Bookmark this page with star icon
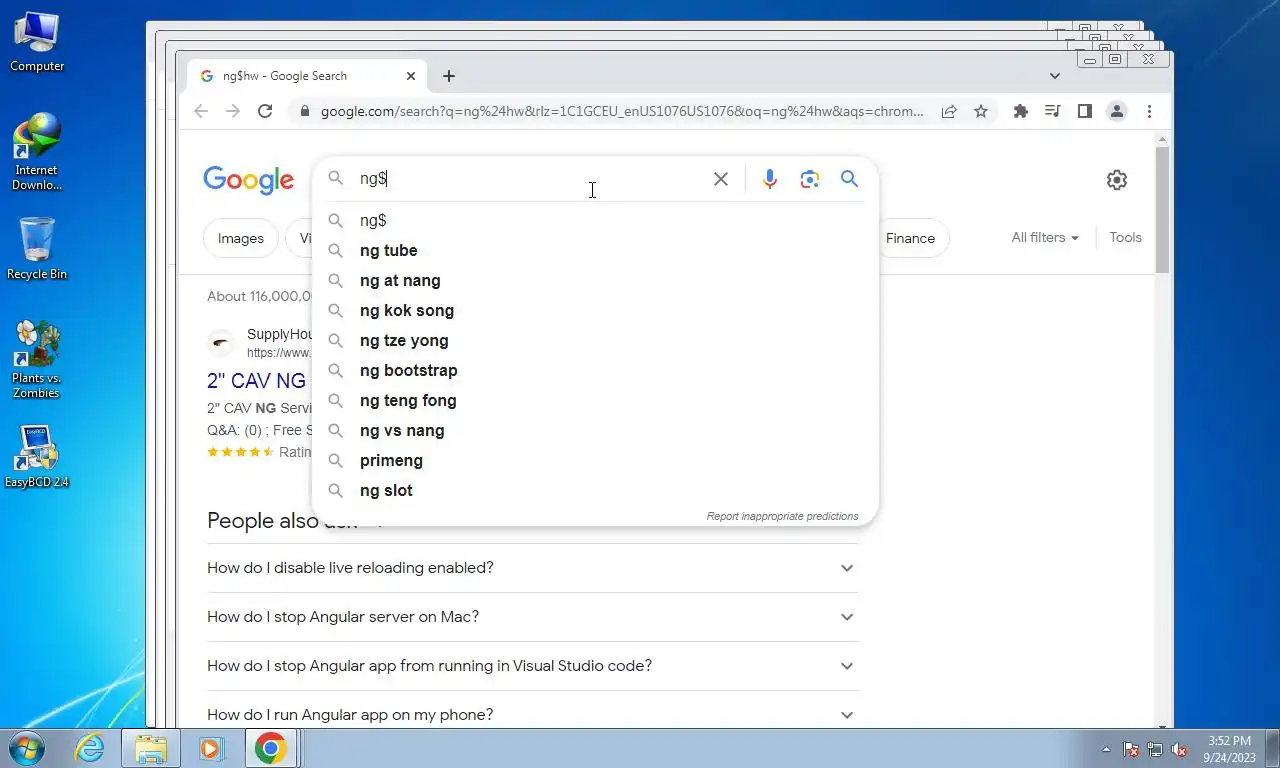Viewport: 1280px width, 768px height. (981, 111)
